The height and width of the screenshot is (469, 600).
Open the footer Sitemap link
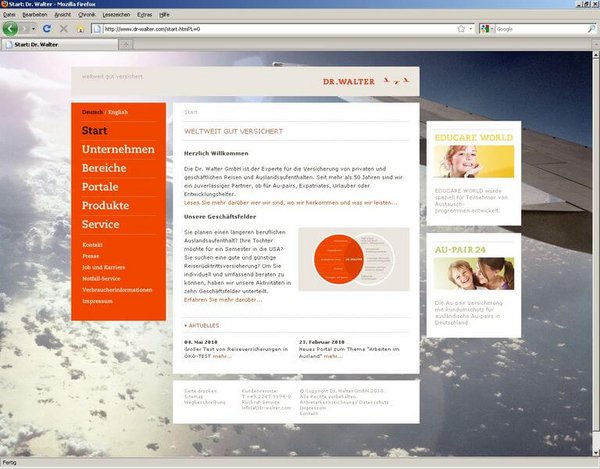[x=194, y=397]
